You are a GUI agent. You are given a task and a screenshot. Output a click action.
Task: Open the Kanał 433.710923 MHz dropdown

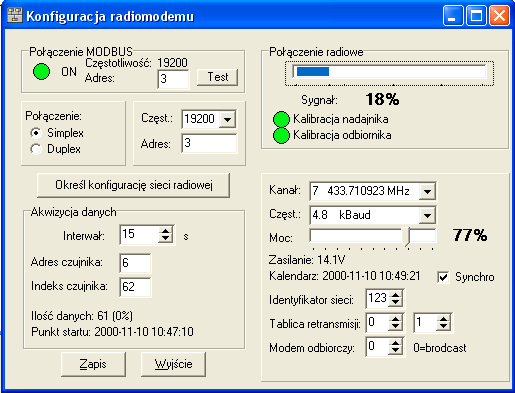pos(427,191)
